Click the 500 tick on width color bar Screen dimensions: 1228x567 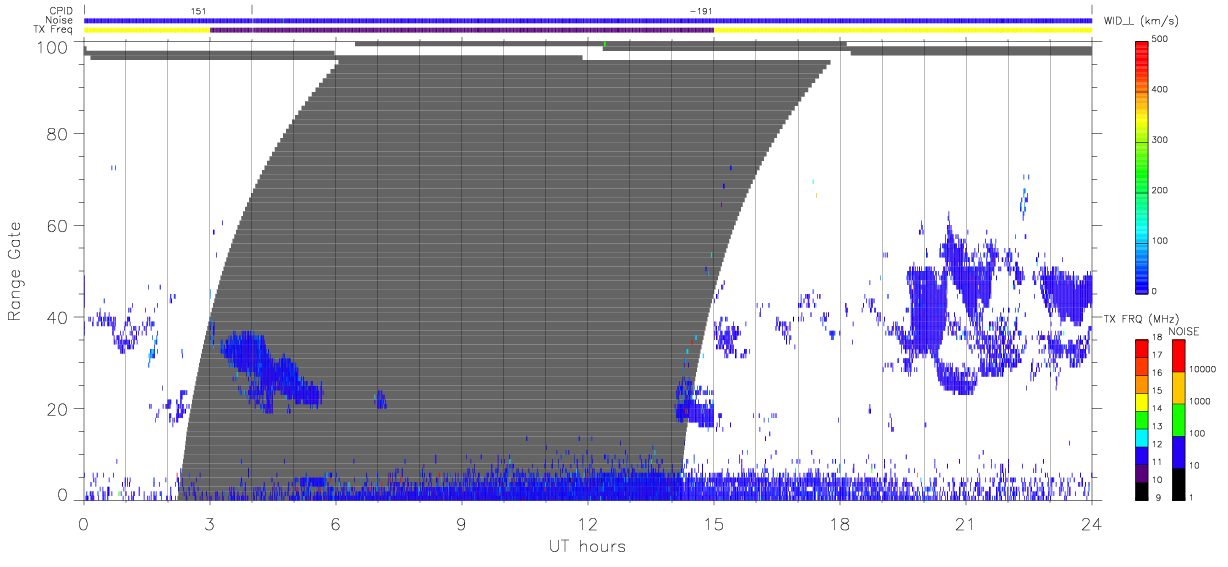click(x=1161, y=39)
